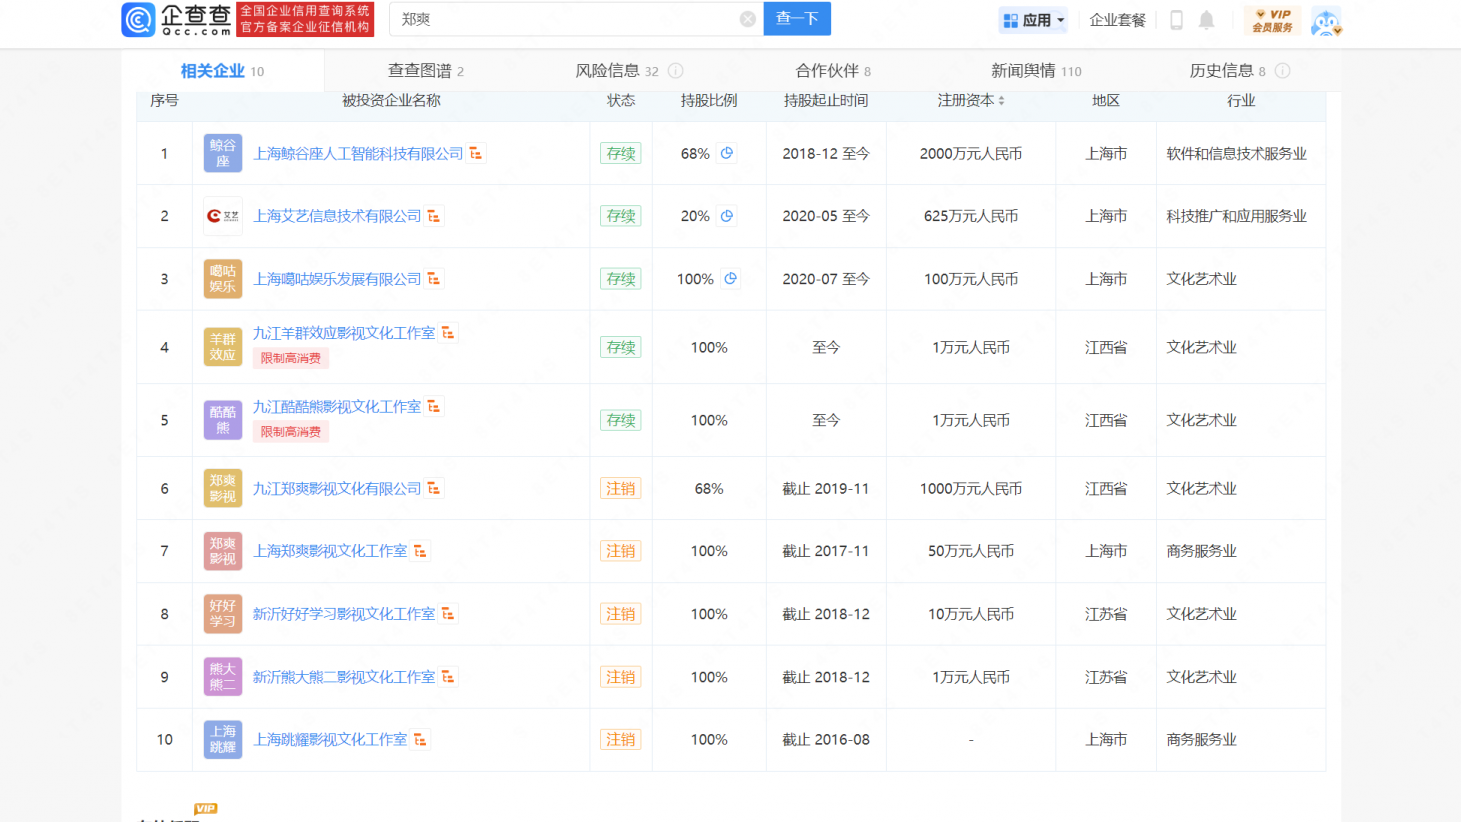Open 九江羊群效应影视文化工作室 link

(344, 333)
